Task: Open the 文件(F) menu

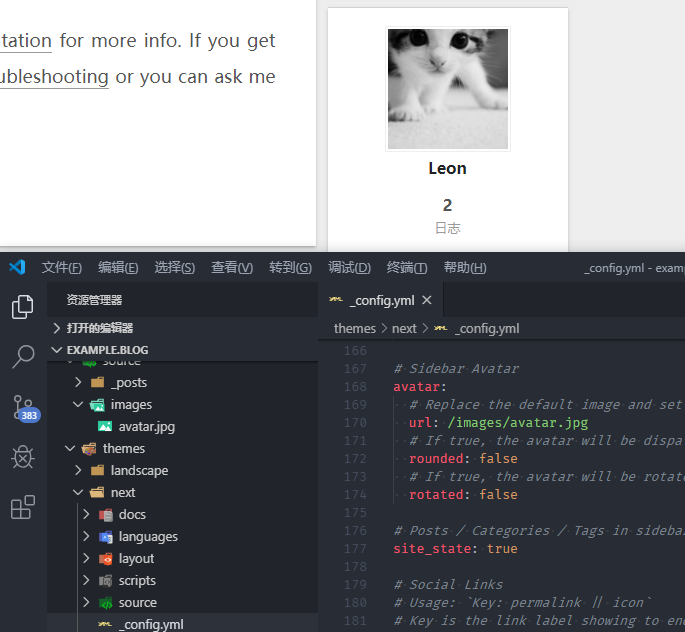Action: click(61, 267)
